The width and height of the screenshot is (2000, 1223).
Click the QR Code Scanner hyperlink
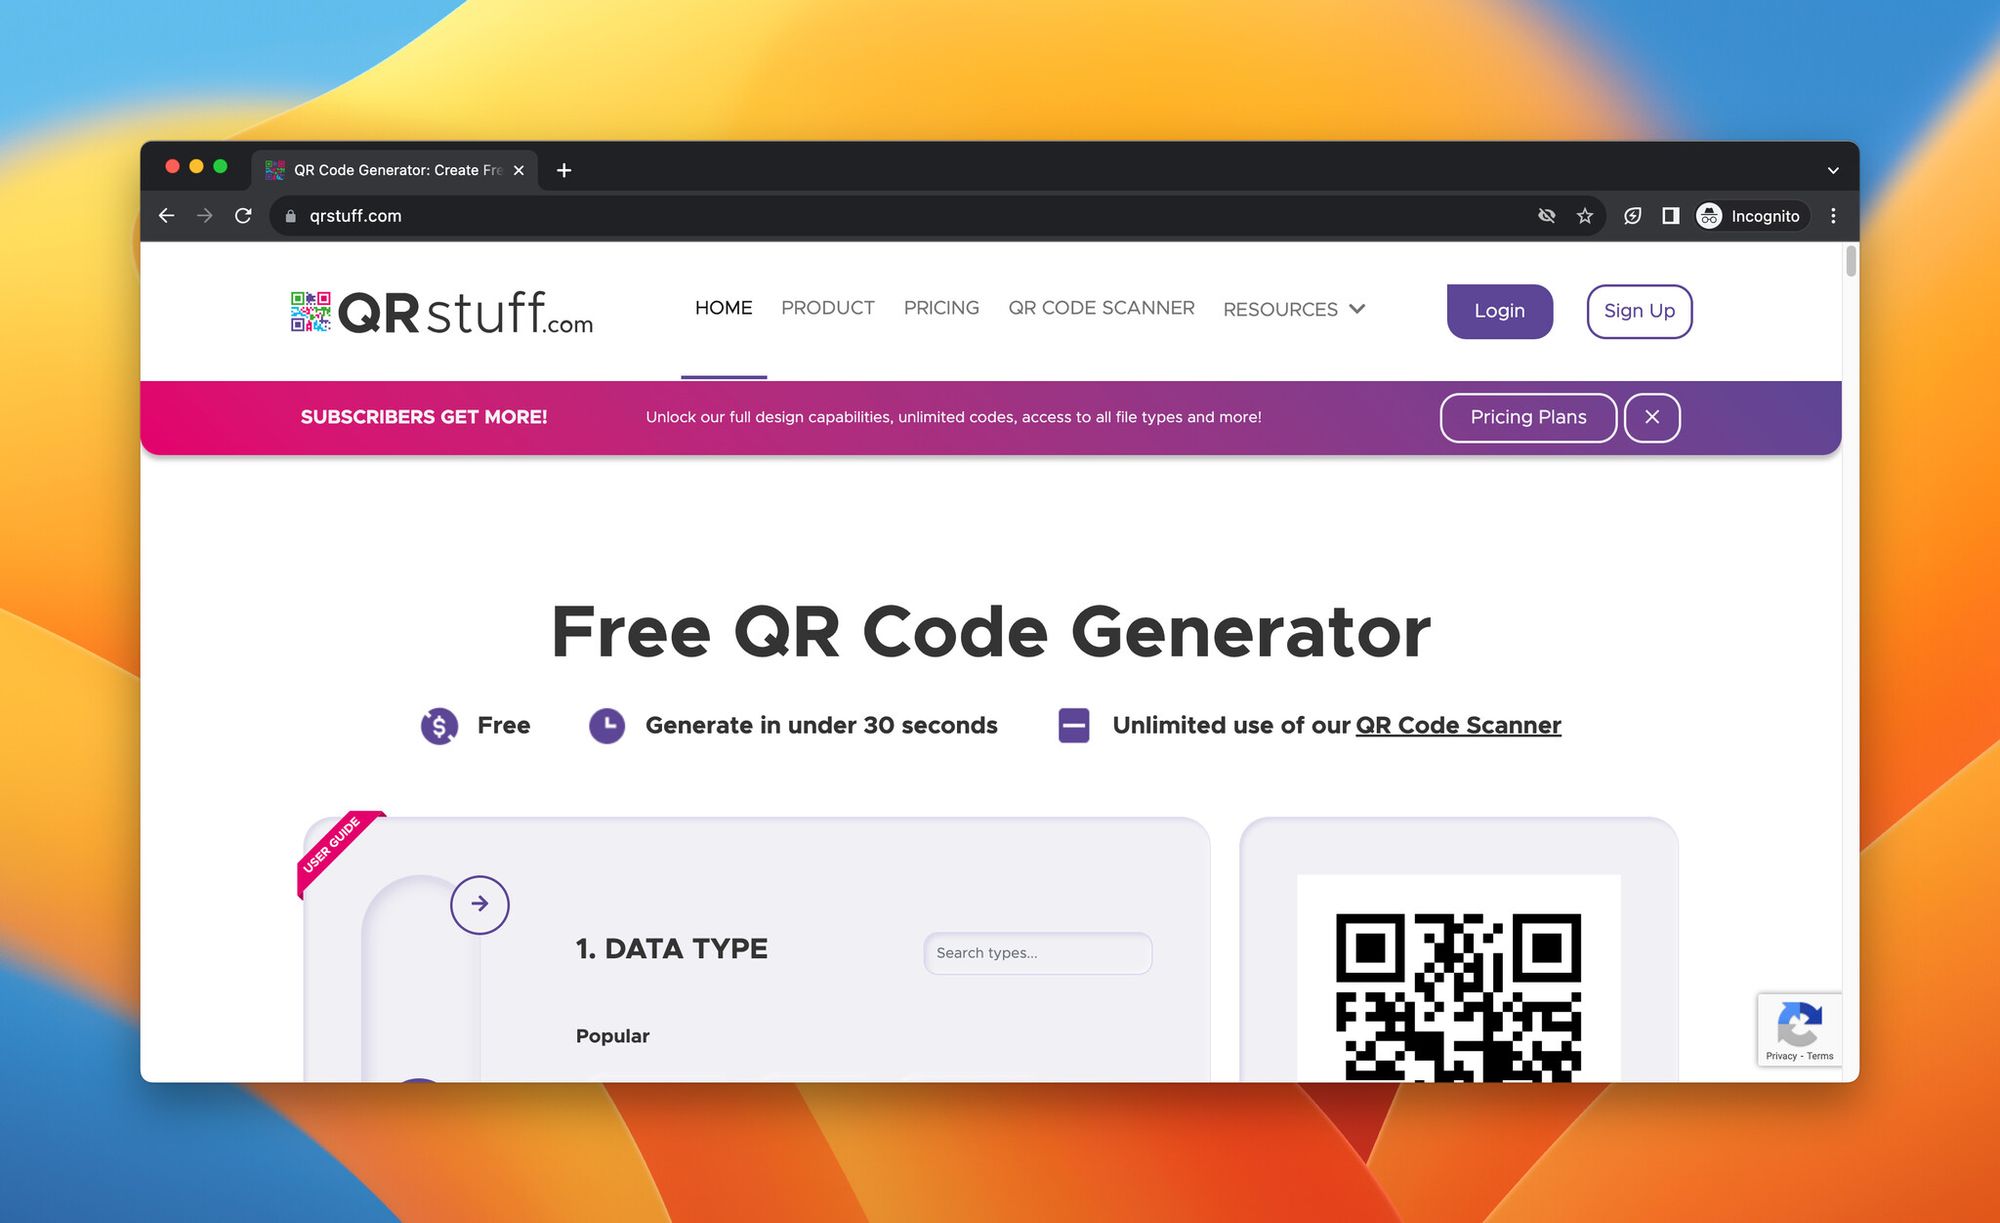pyautogui.click(x=1459, y=724)
